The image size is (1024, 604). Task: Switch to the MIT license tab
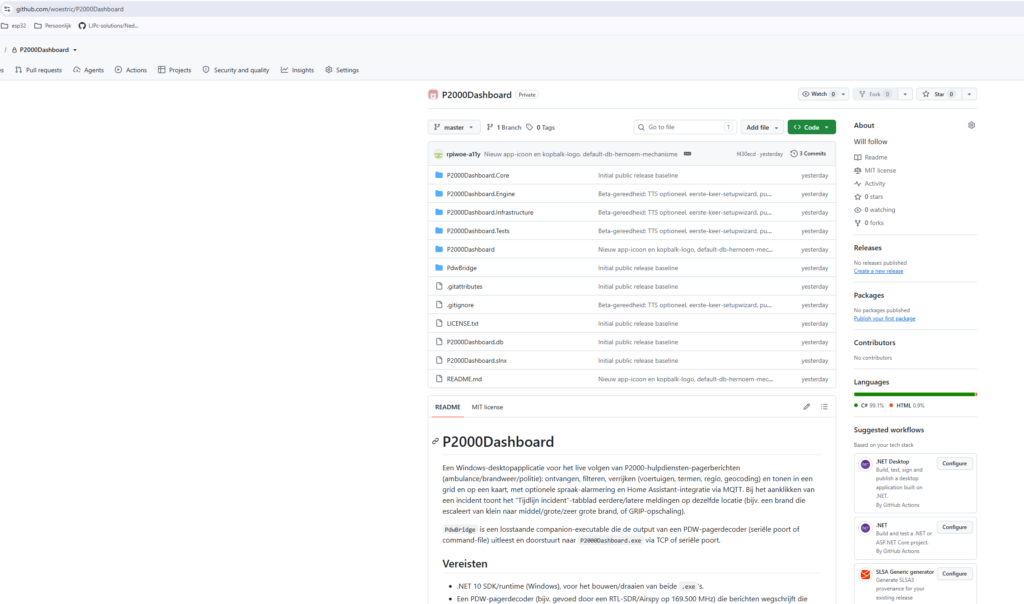click(487, 407)
